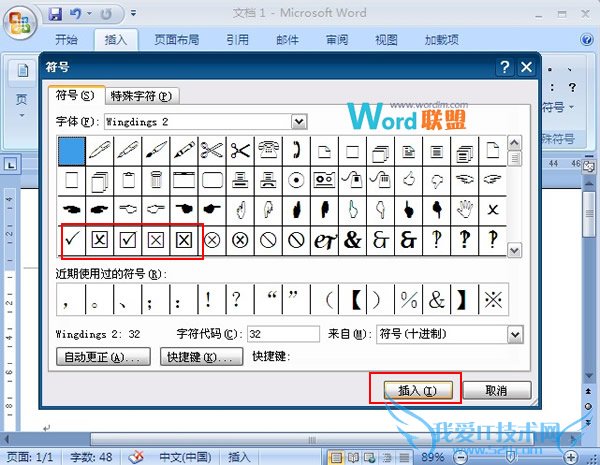Select the trash can symbol

(156, 180)
